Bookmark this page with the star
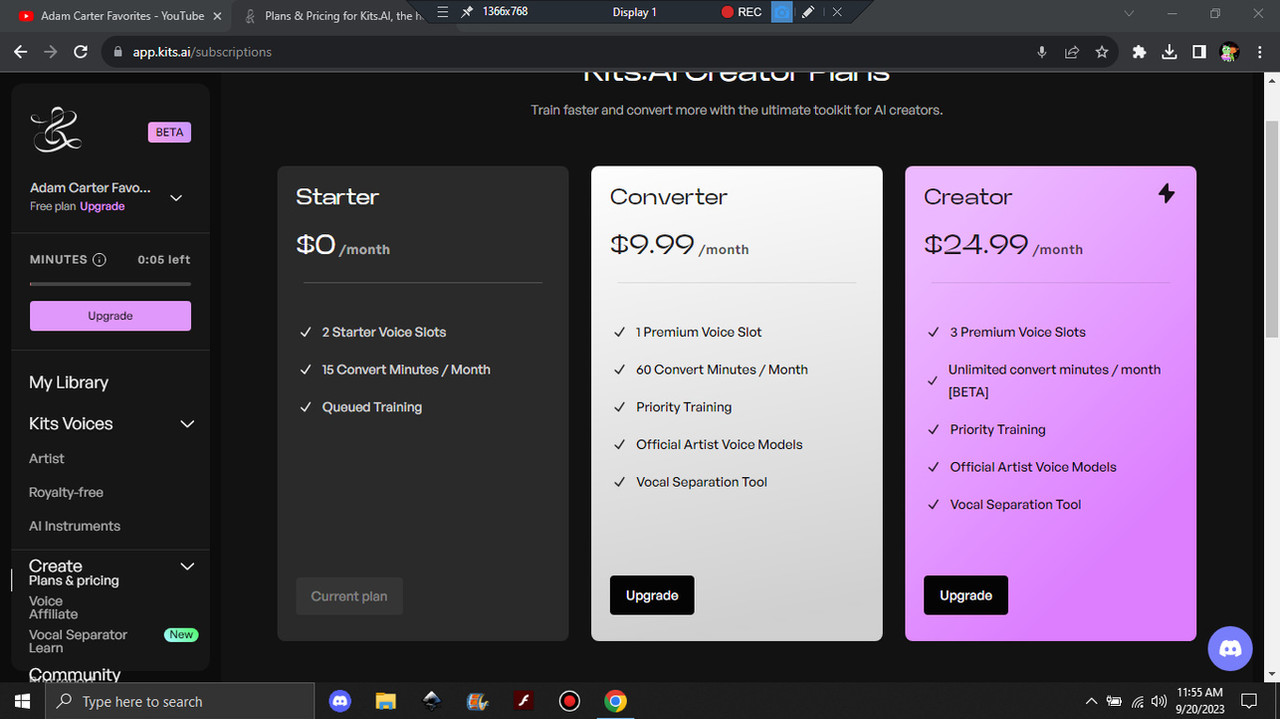Image resolution: width=1280 pixels, height=719 pixels. (x=1102, y=52)
